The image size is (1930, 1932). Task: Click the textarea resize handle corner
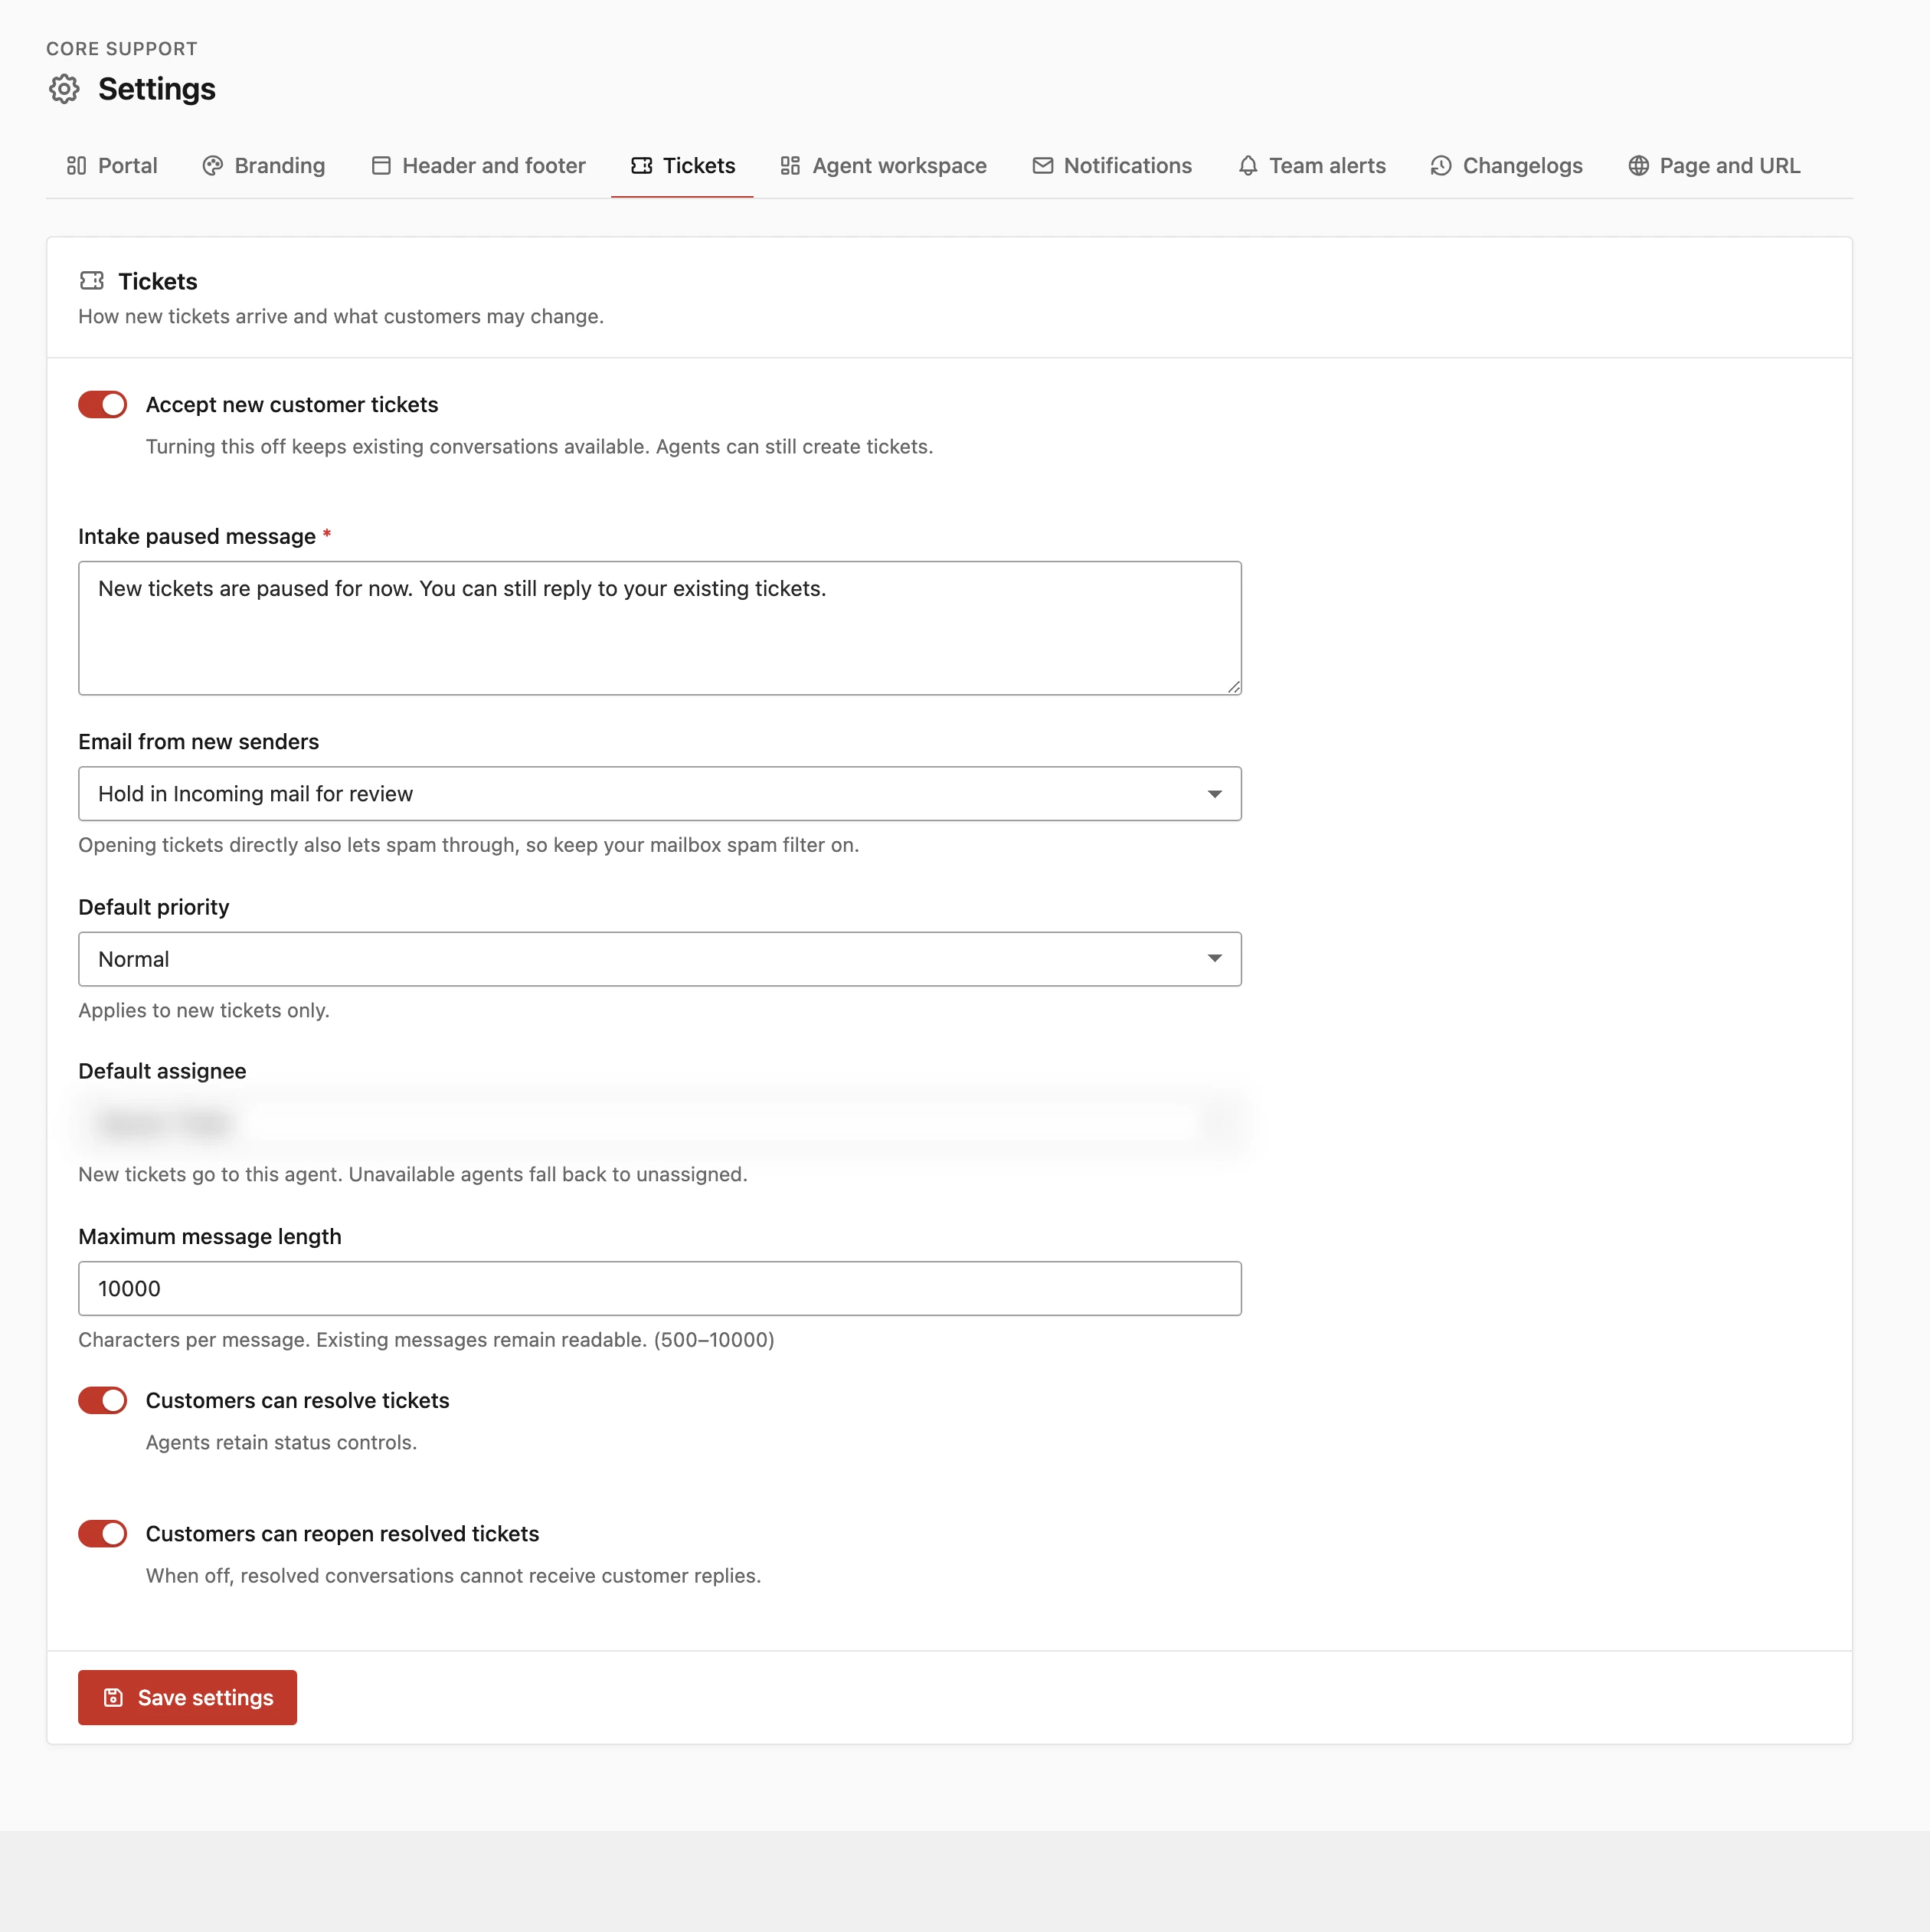point(1234,687)
